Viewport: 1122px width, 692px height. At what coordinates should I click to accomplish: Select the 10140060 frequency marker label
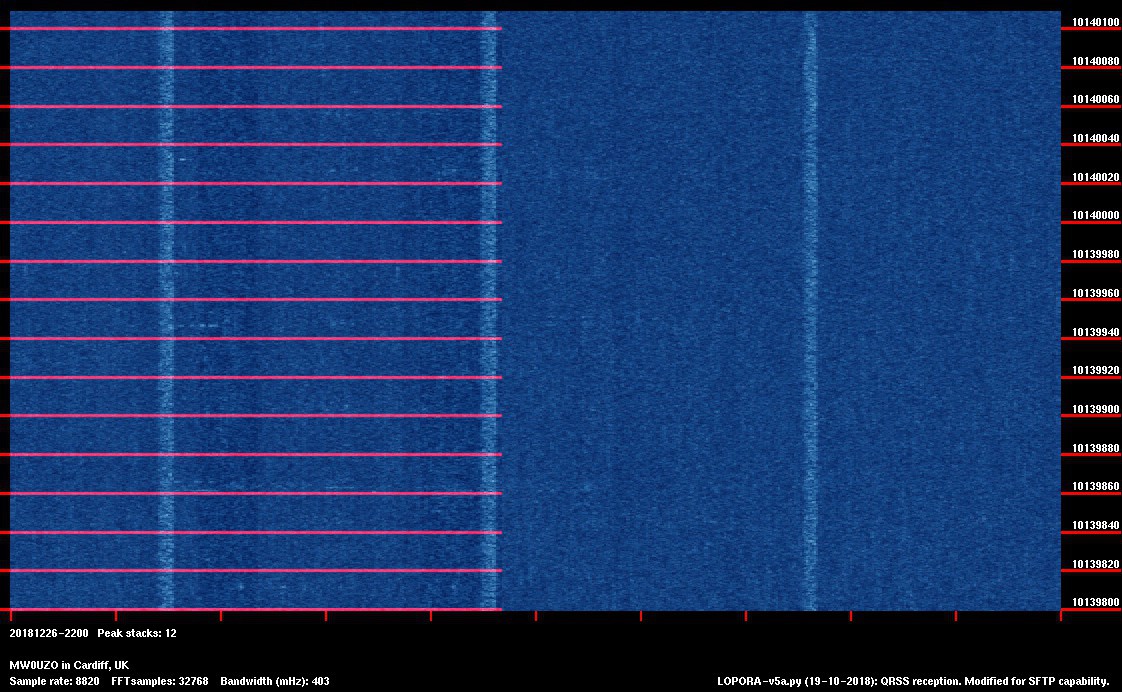[x=1095, y=100]
